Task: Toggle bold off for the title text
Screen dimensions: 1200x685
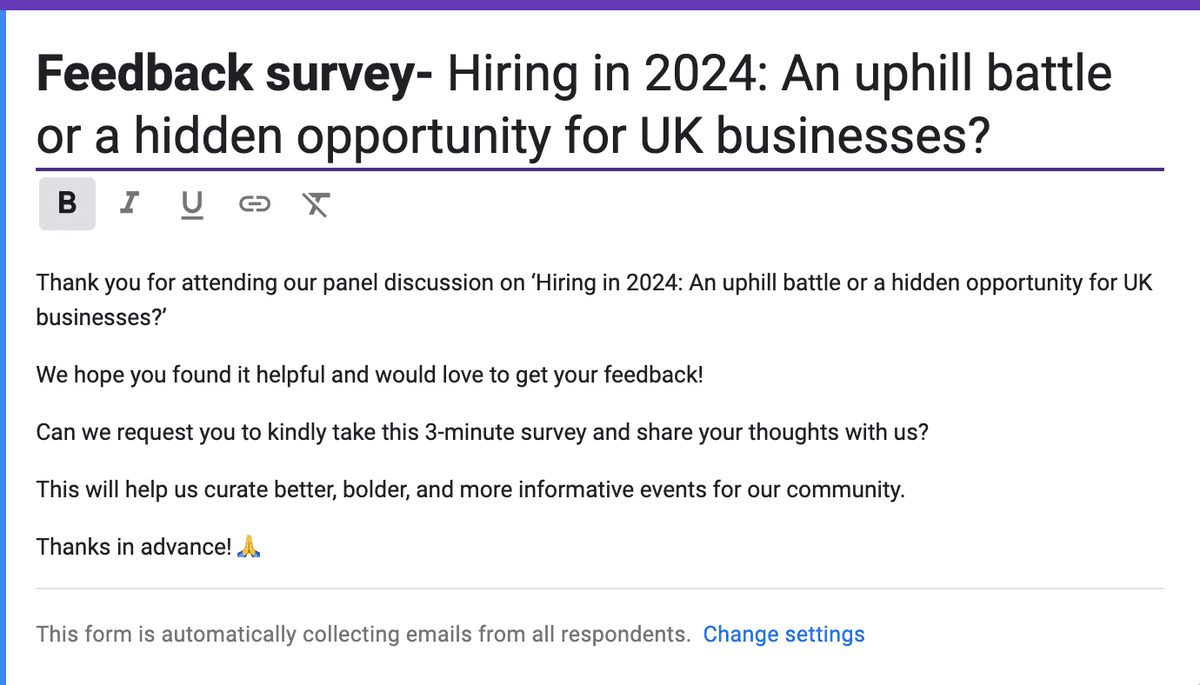Action: [66, 203]
